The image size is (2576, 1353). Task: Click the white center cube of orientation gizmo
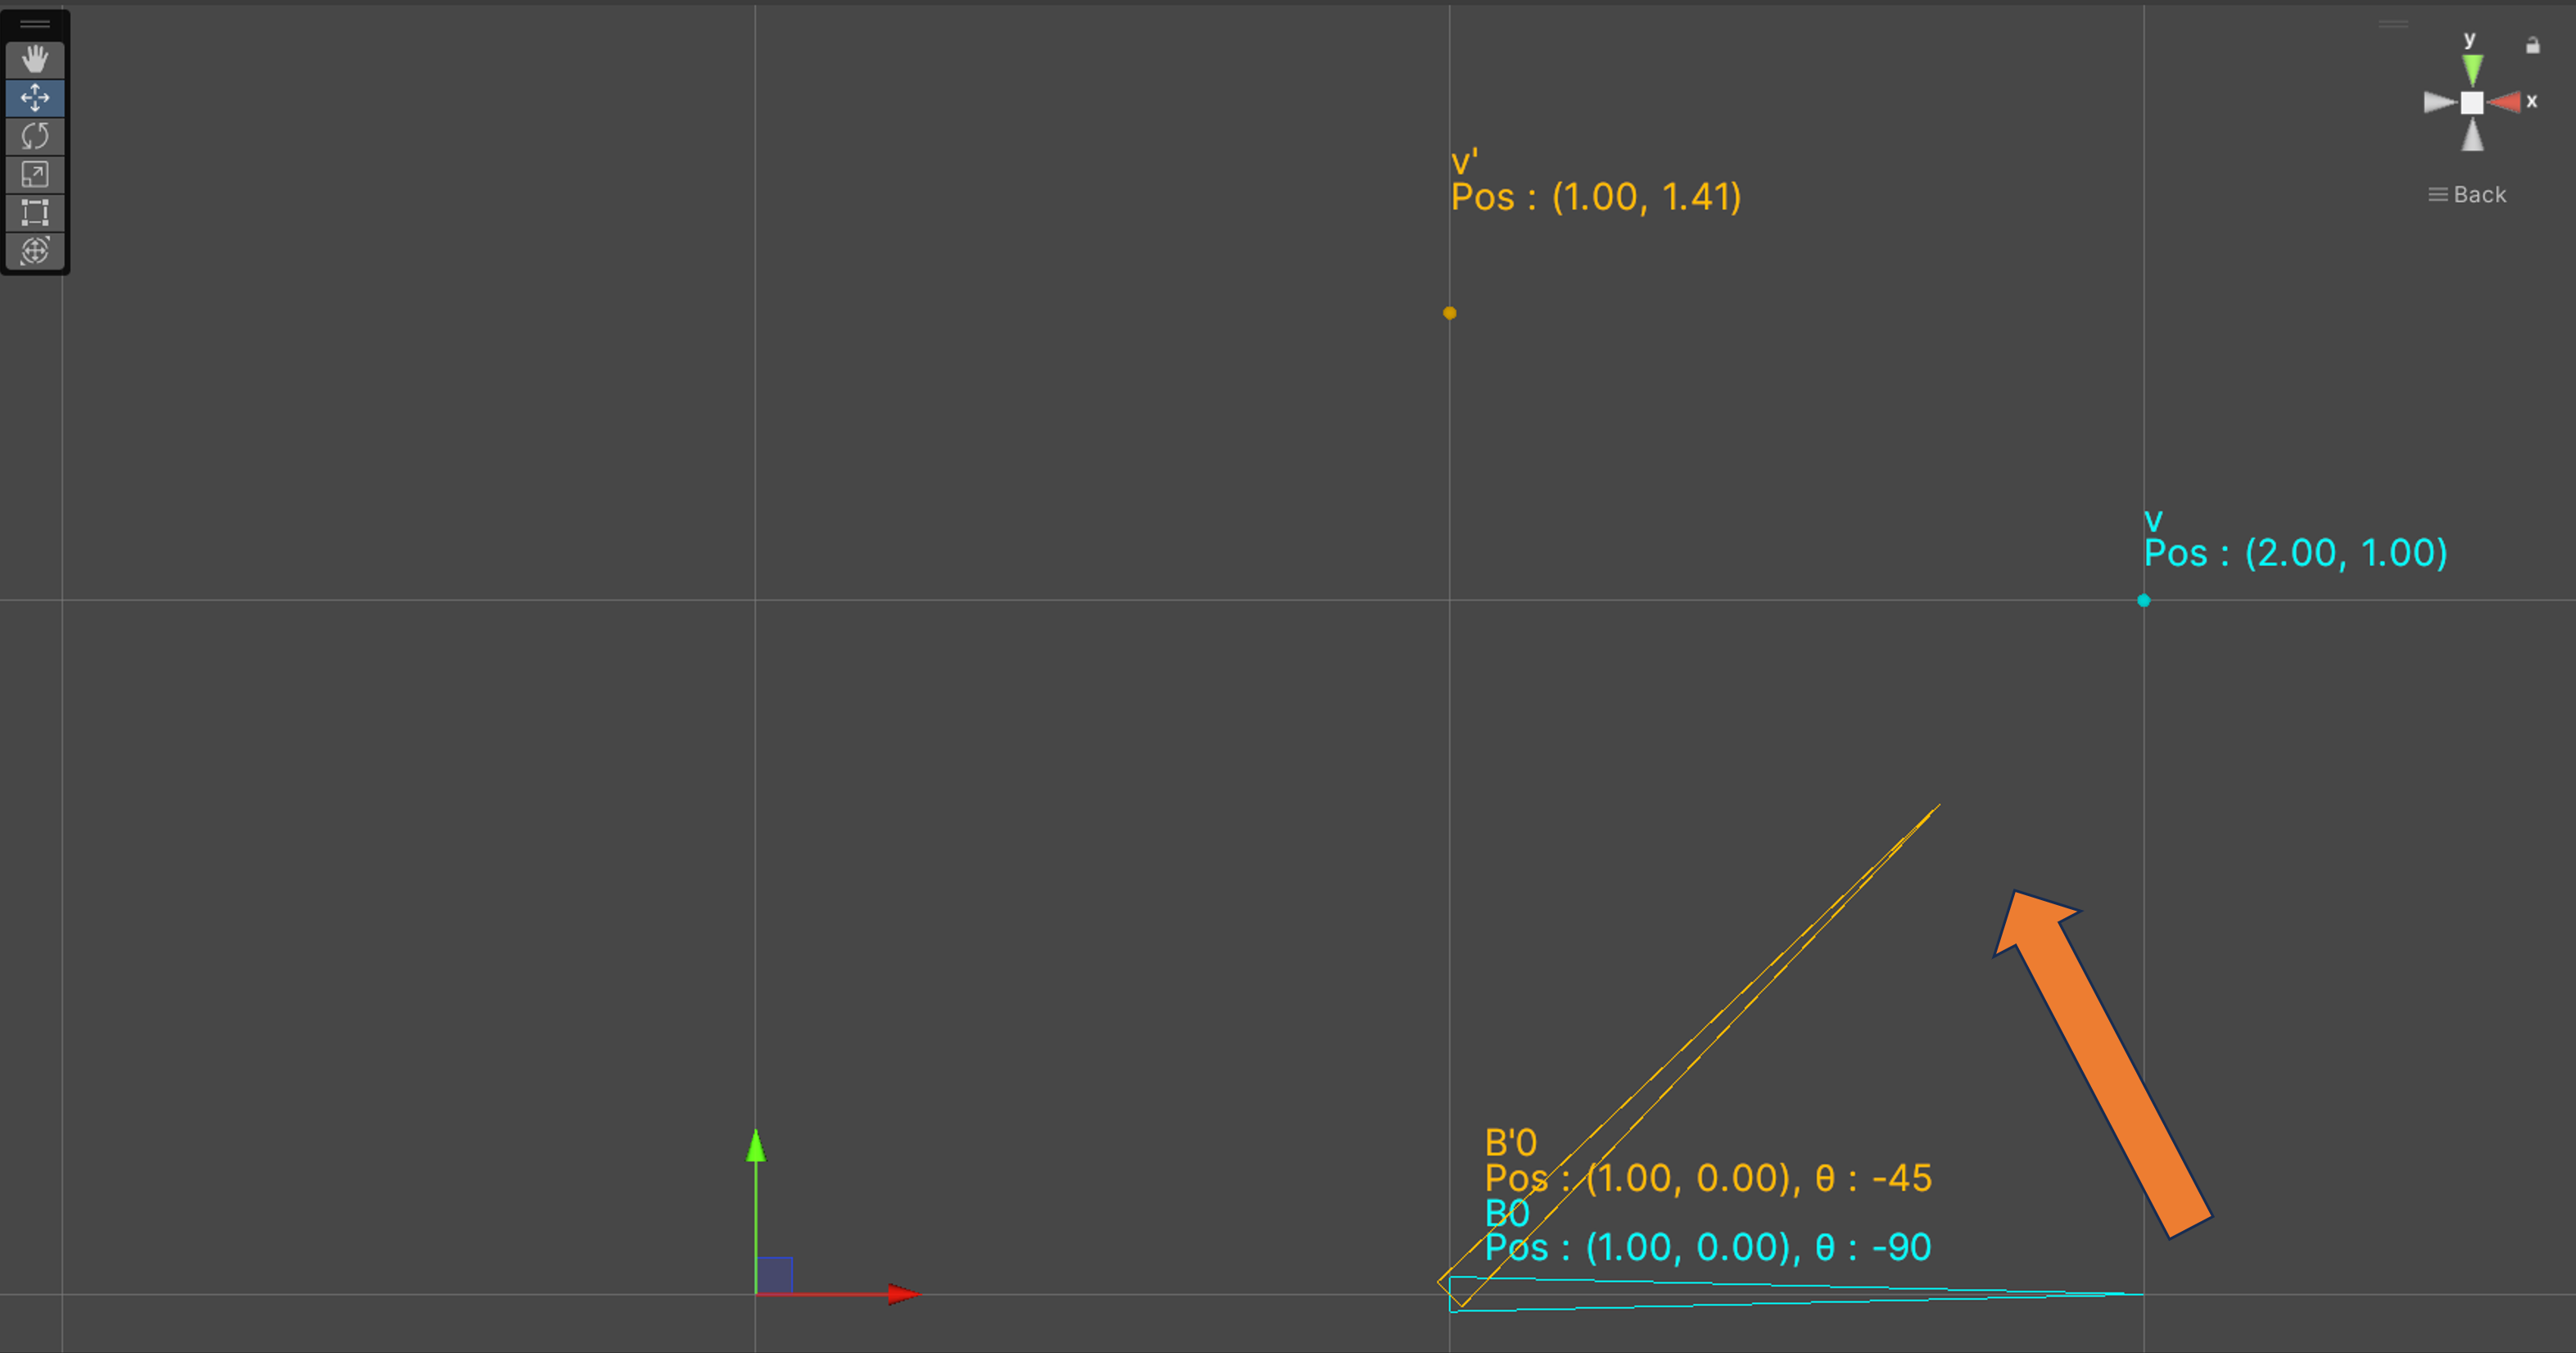pyautogui.click(x=2472, y=103)
